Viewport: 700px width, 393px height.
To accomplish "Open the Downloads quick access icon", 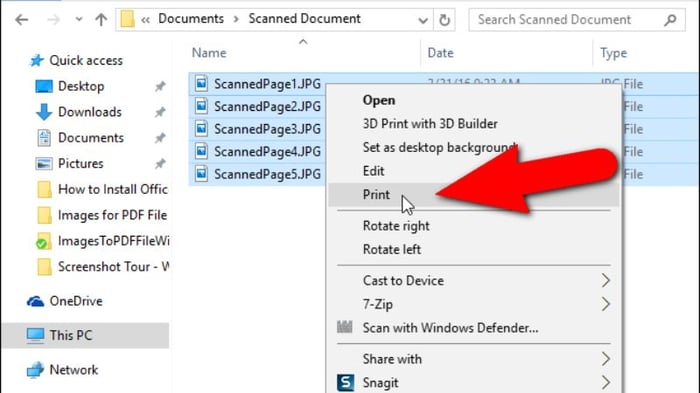I will coord(44,112).
